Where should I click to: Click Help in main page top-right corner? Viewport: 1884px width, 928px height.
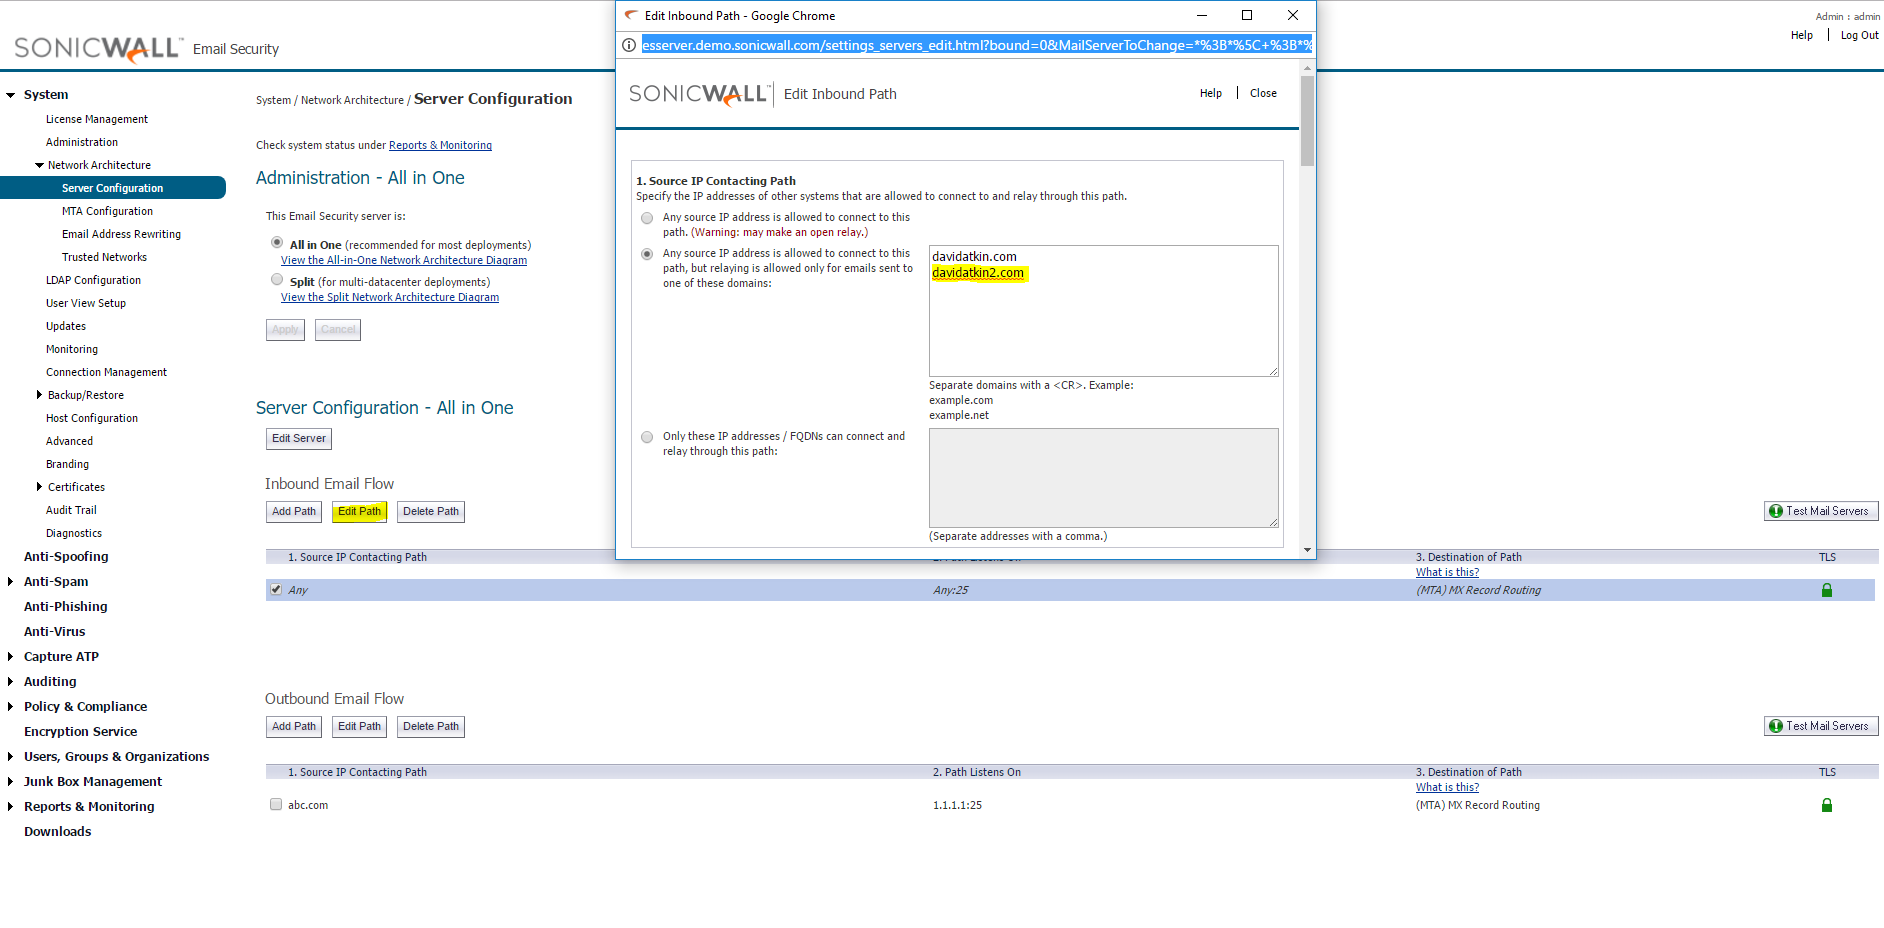pyautogui.click(x=1802, y=35)
